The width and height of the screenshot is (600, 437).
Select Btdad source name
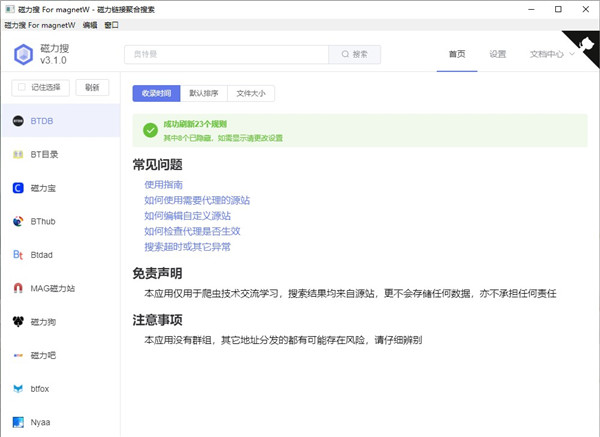click(41, 255)
